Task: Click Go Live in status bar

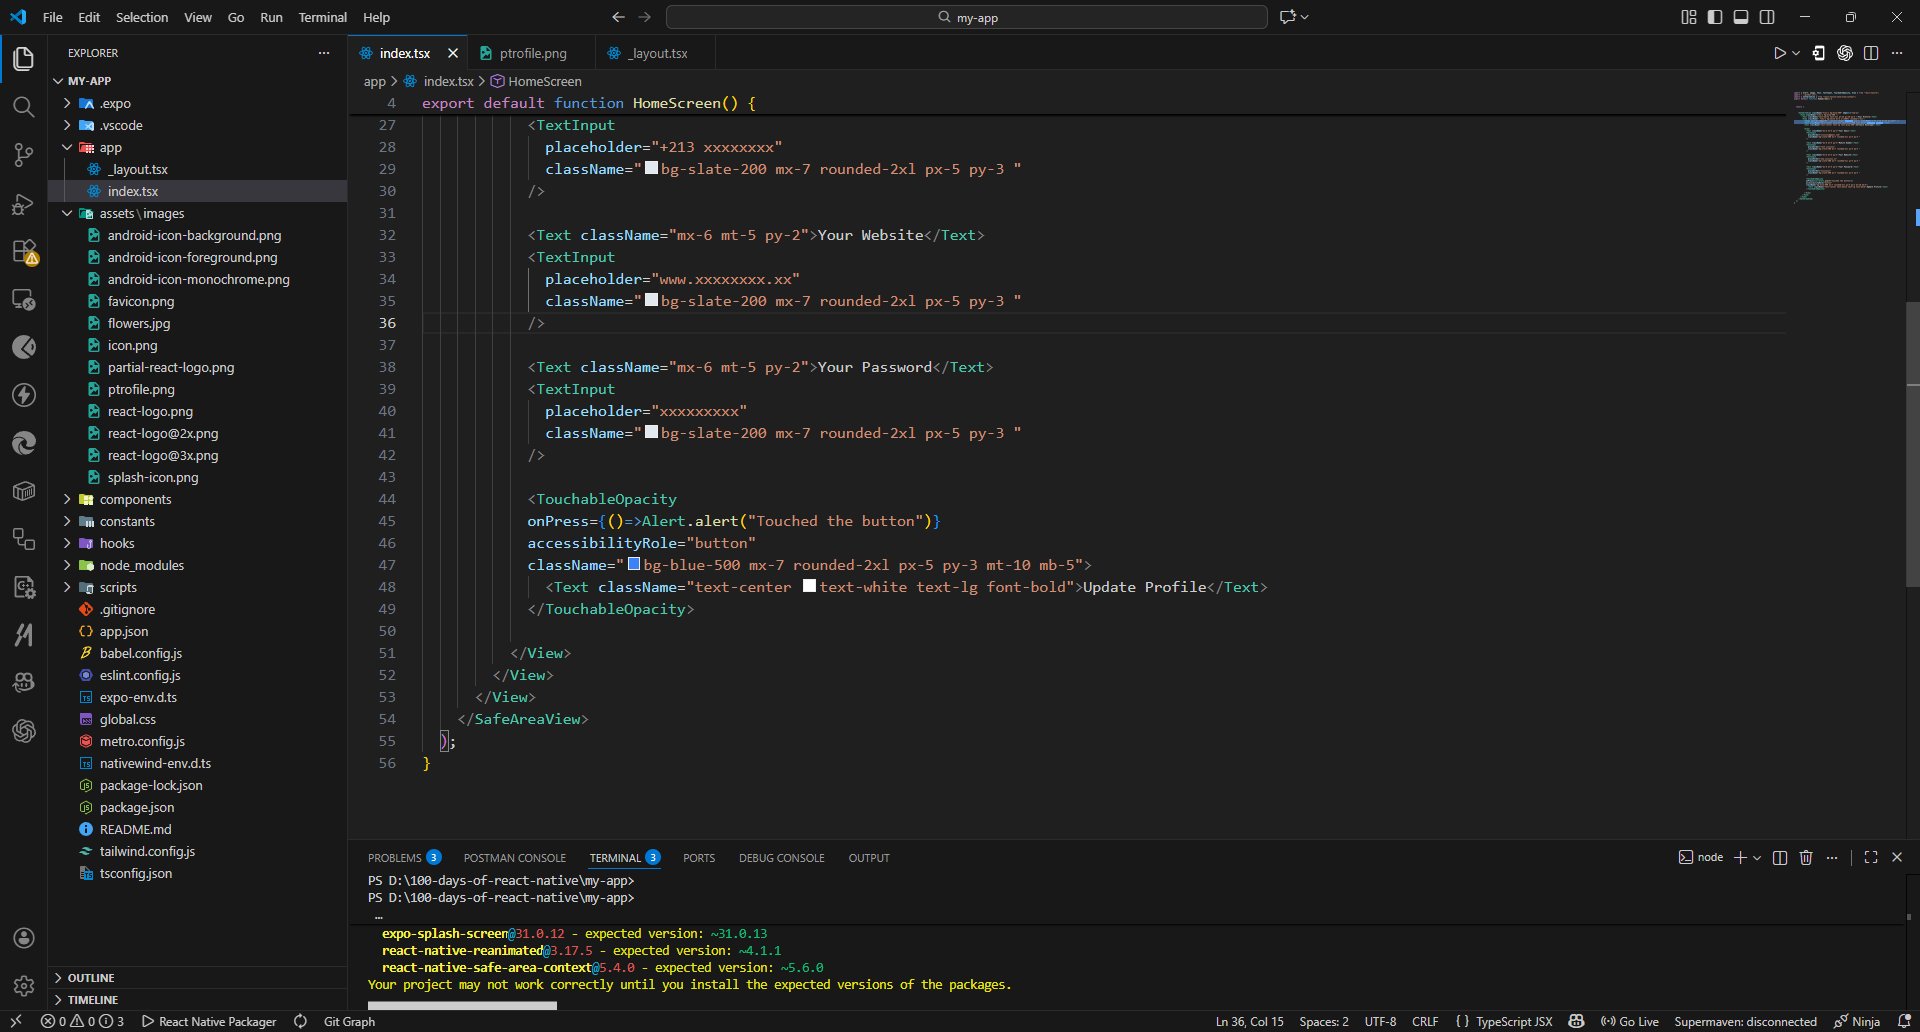Action: [1629, 1021]
